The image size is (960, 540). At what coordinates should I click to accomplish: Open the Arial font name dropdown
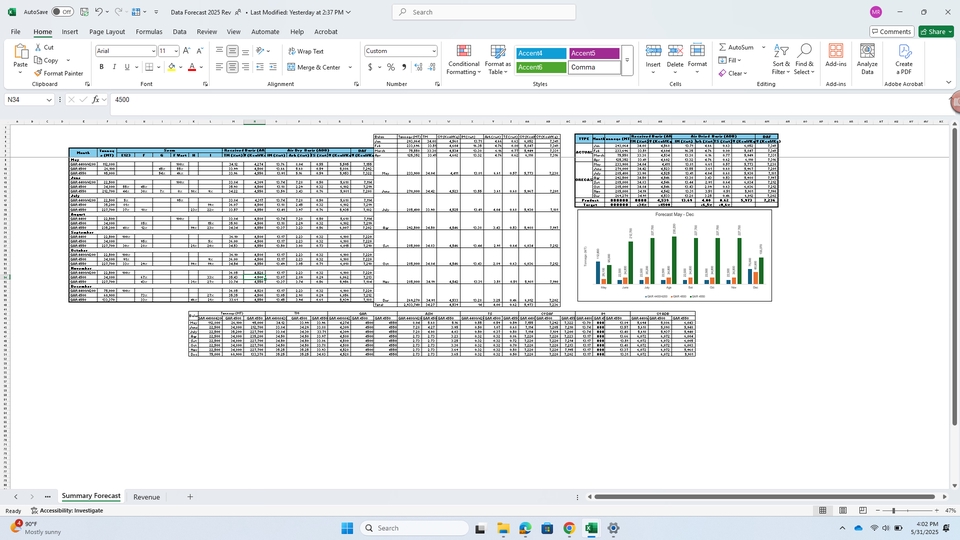click(152, 51)
